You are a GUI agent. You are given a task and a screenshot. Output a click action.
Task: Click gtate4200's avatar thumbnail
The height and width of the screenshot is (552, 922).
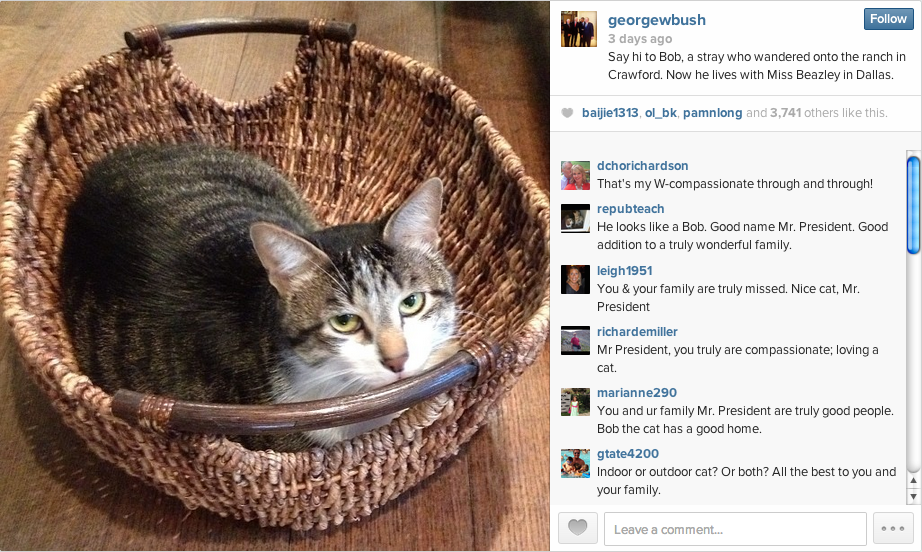[575, 463]
